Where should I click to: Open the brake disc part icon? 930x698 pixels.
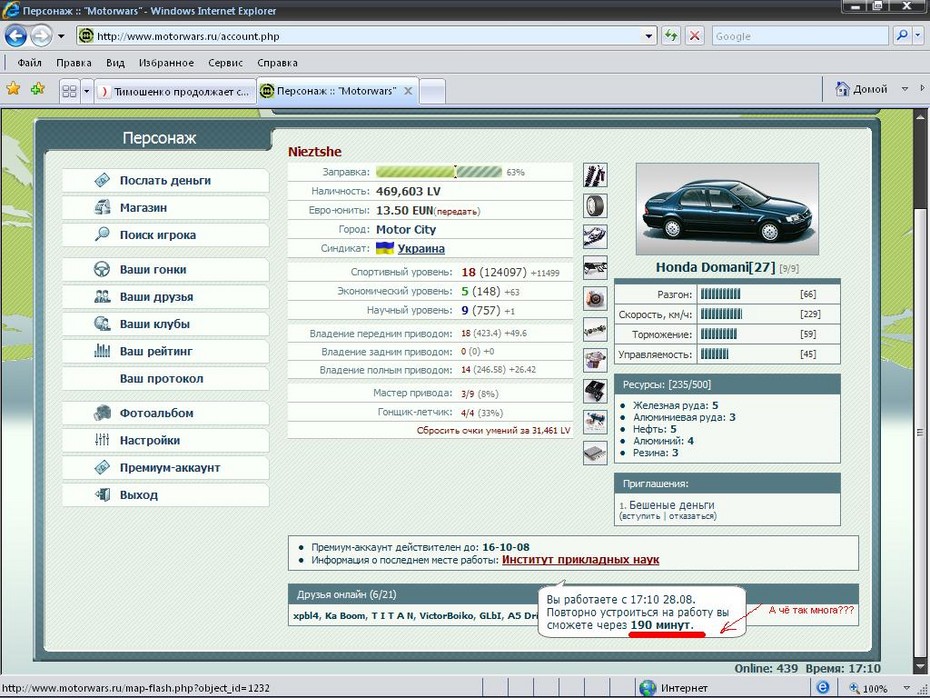coord(595,298)
